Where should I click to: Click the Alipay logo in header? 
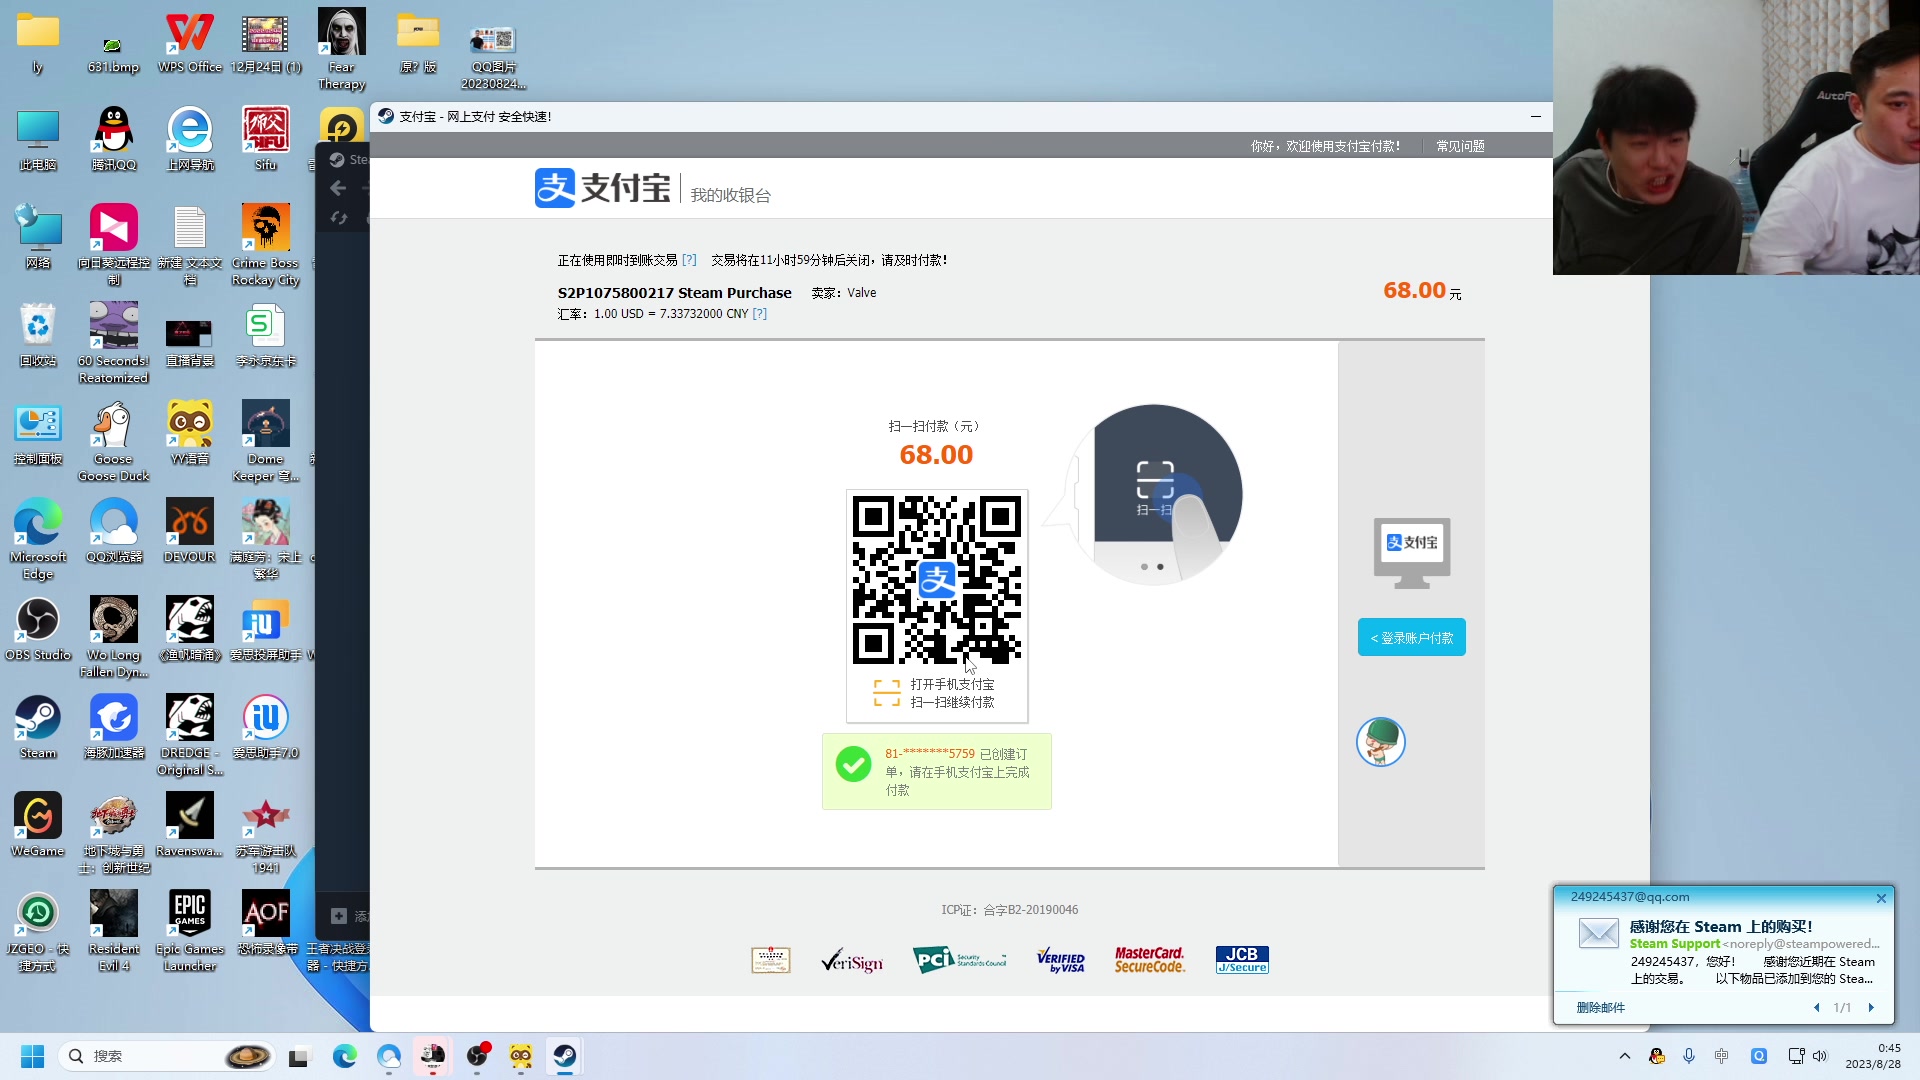tap(602, 188)
